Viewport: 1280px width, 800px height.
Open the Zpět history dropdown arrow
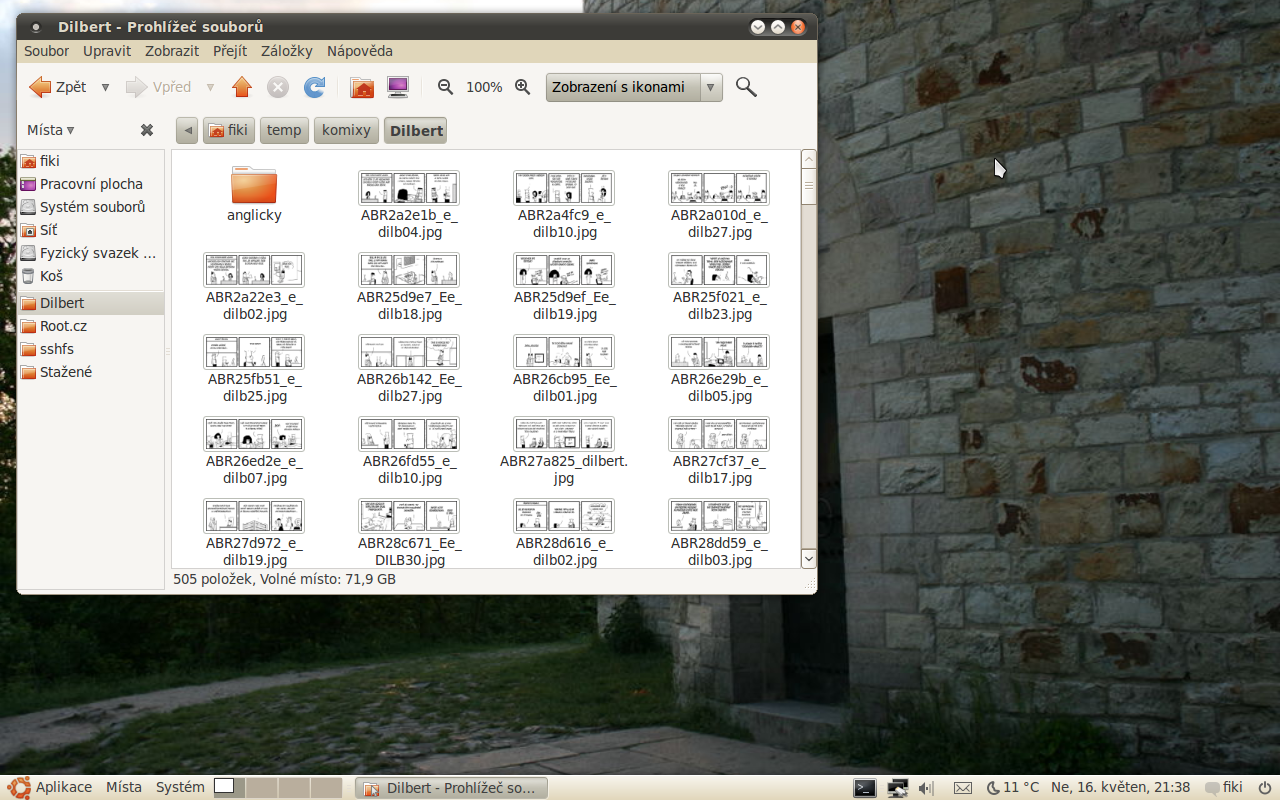point(105,87)
